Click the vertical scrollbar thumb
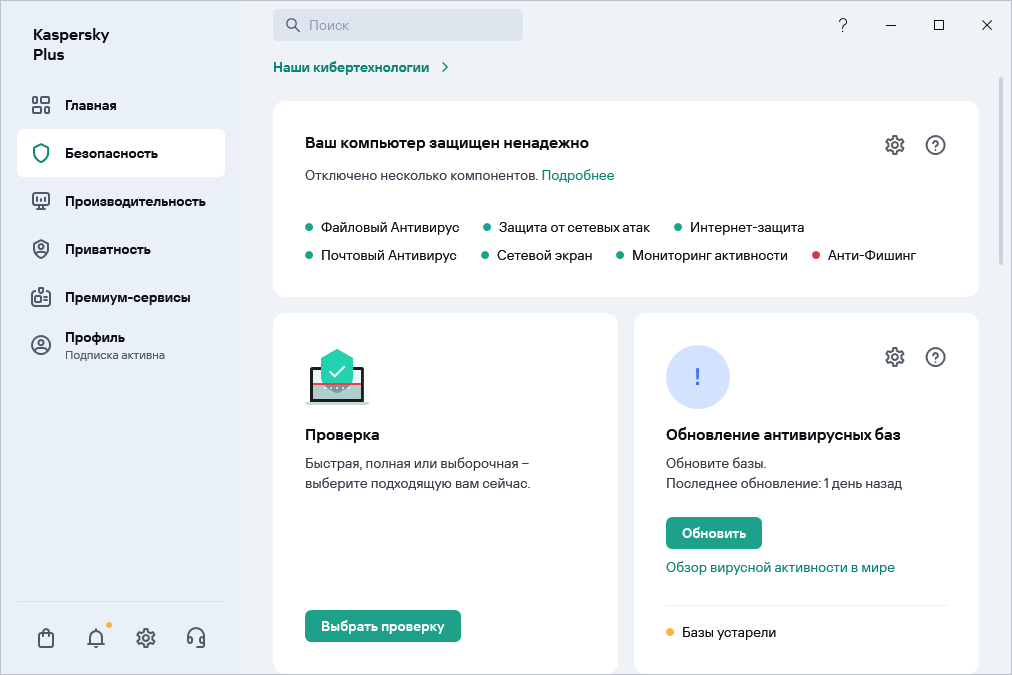 1001,171
